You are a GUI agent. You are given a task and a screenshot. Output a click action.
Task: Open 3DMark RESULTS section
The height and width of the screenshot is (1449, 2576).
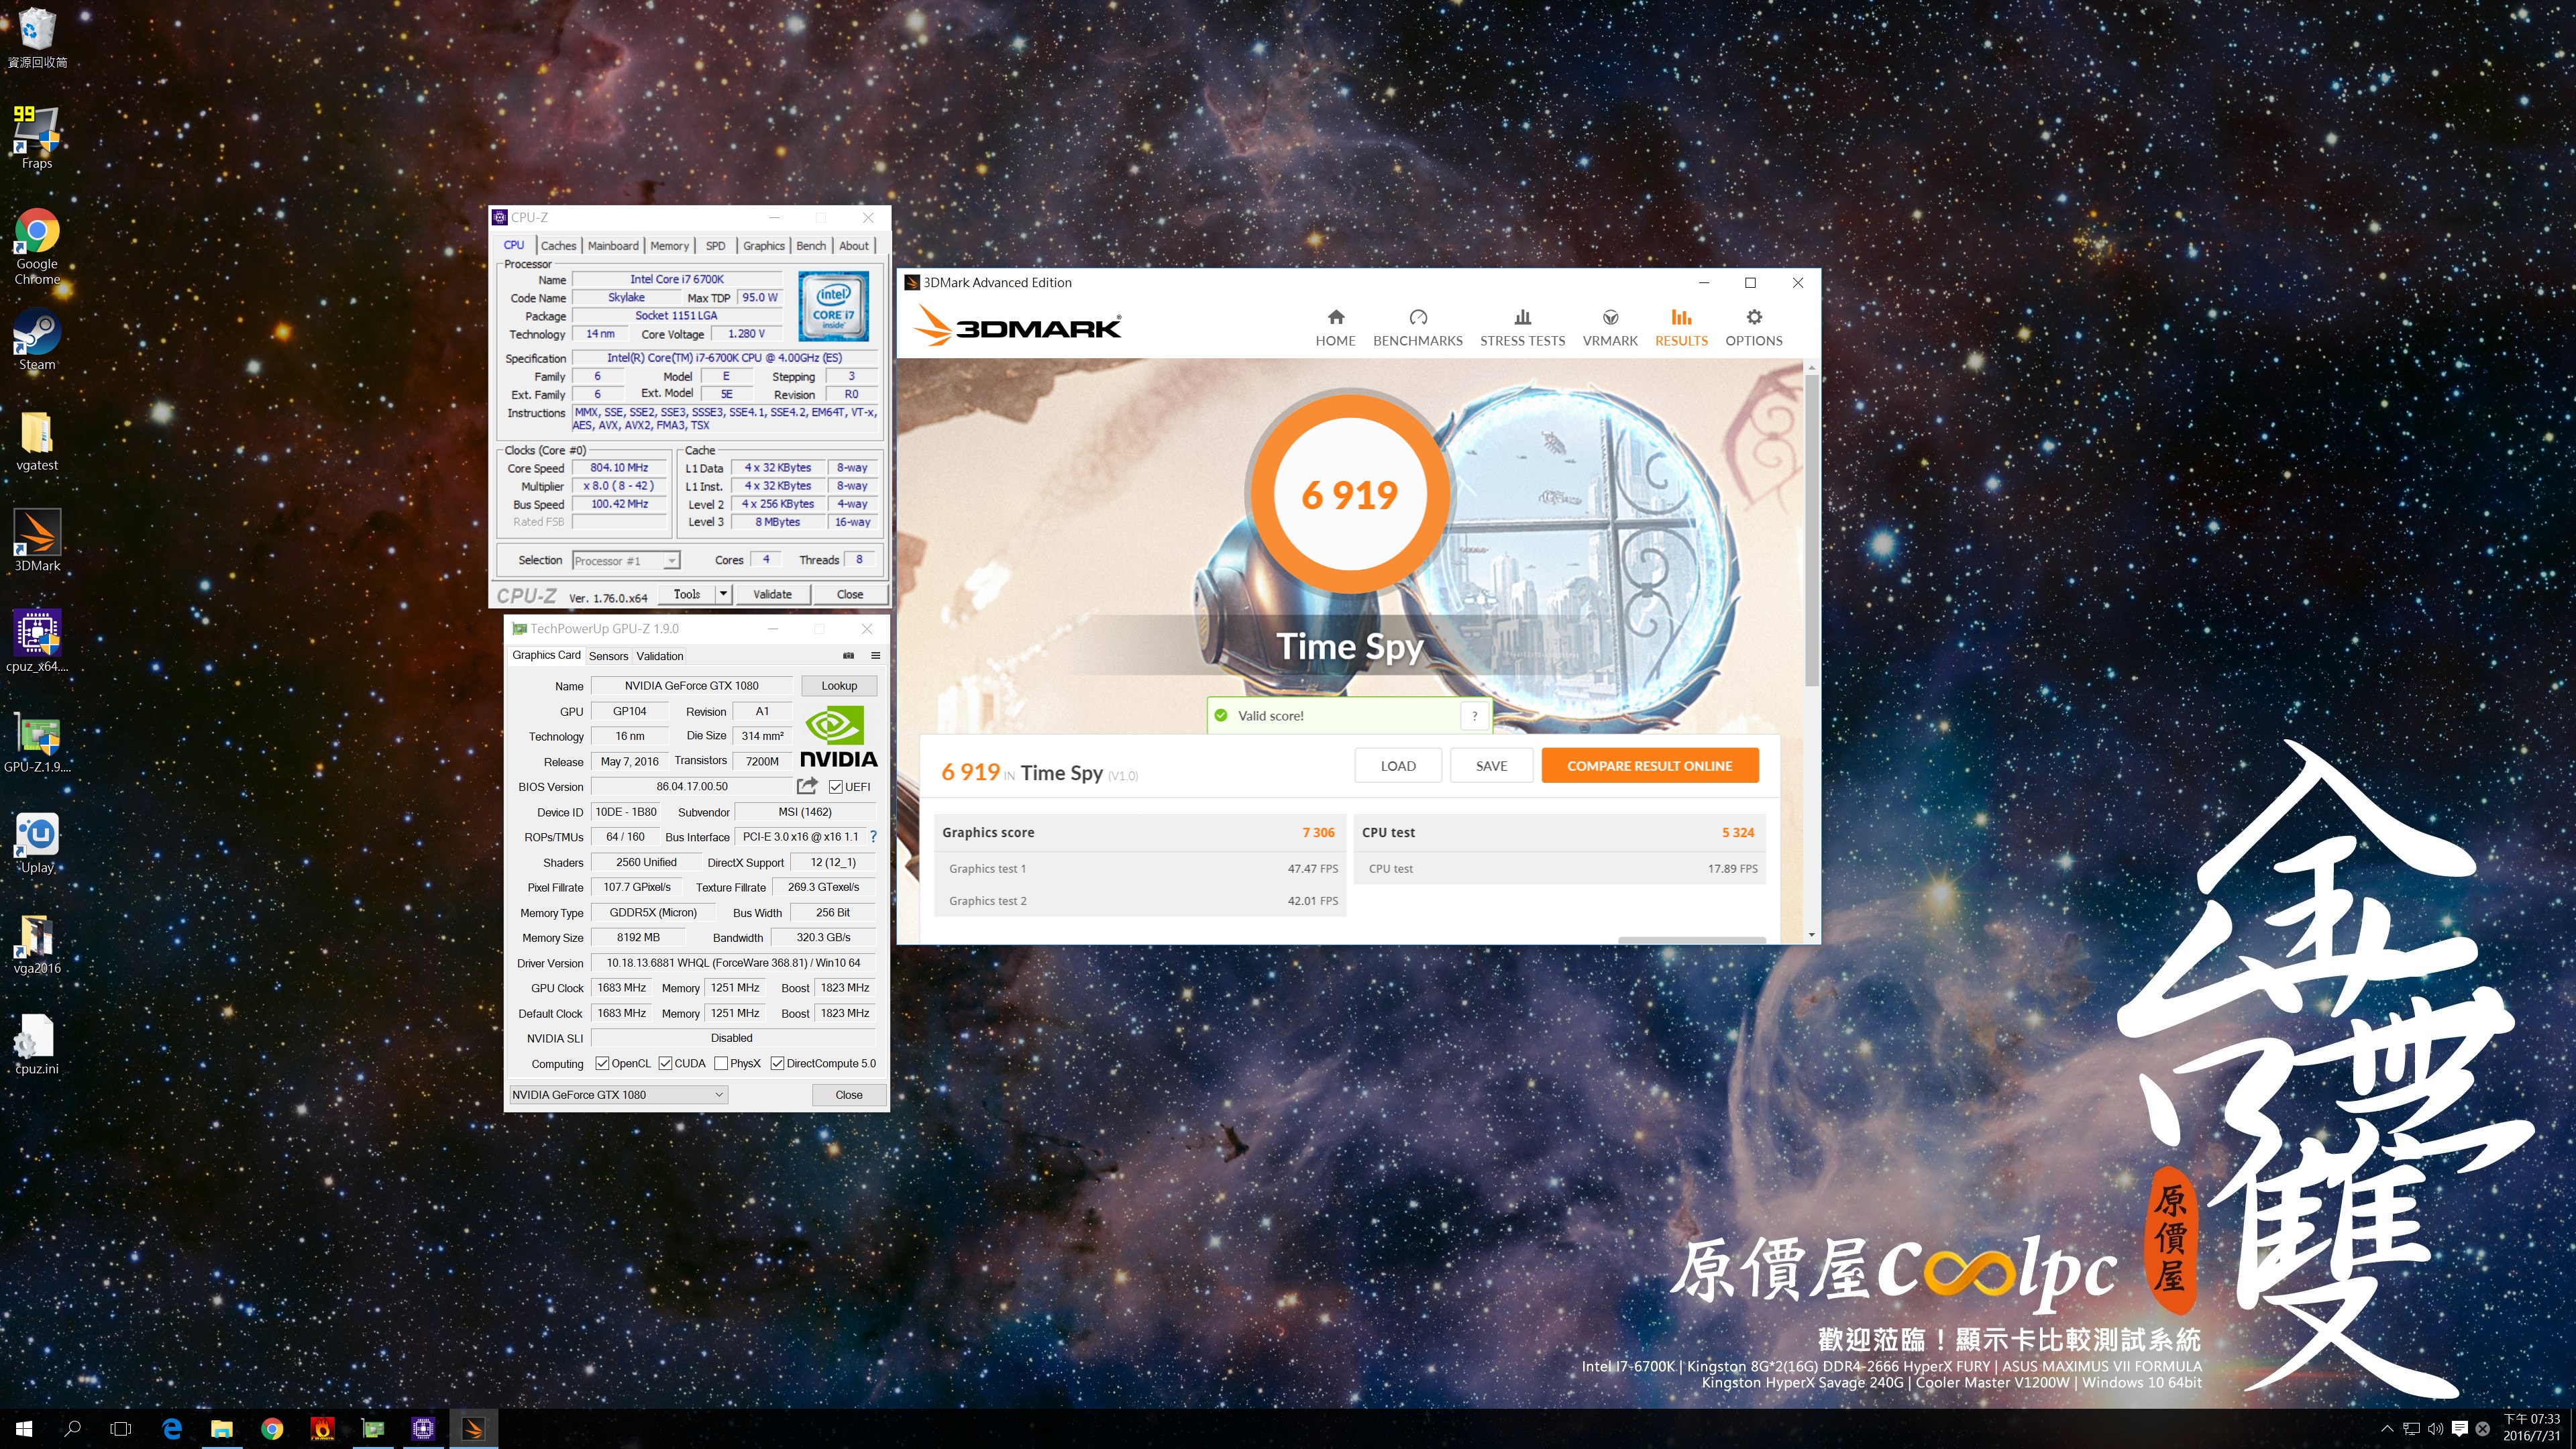coord(1681,328)
